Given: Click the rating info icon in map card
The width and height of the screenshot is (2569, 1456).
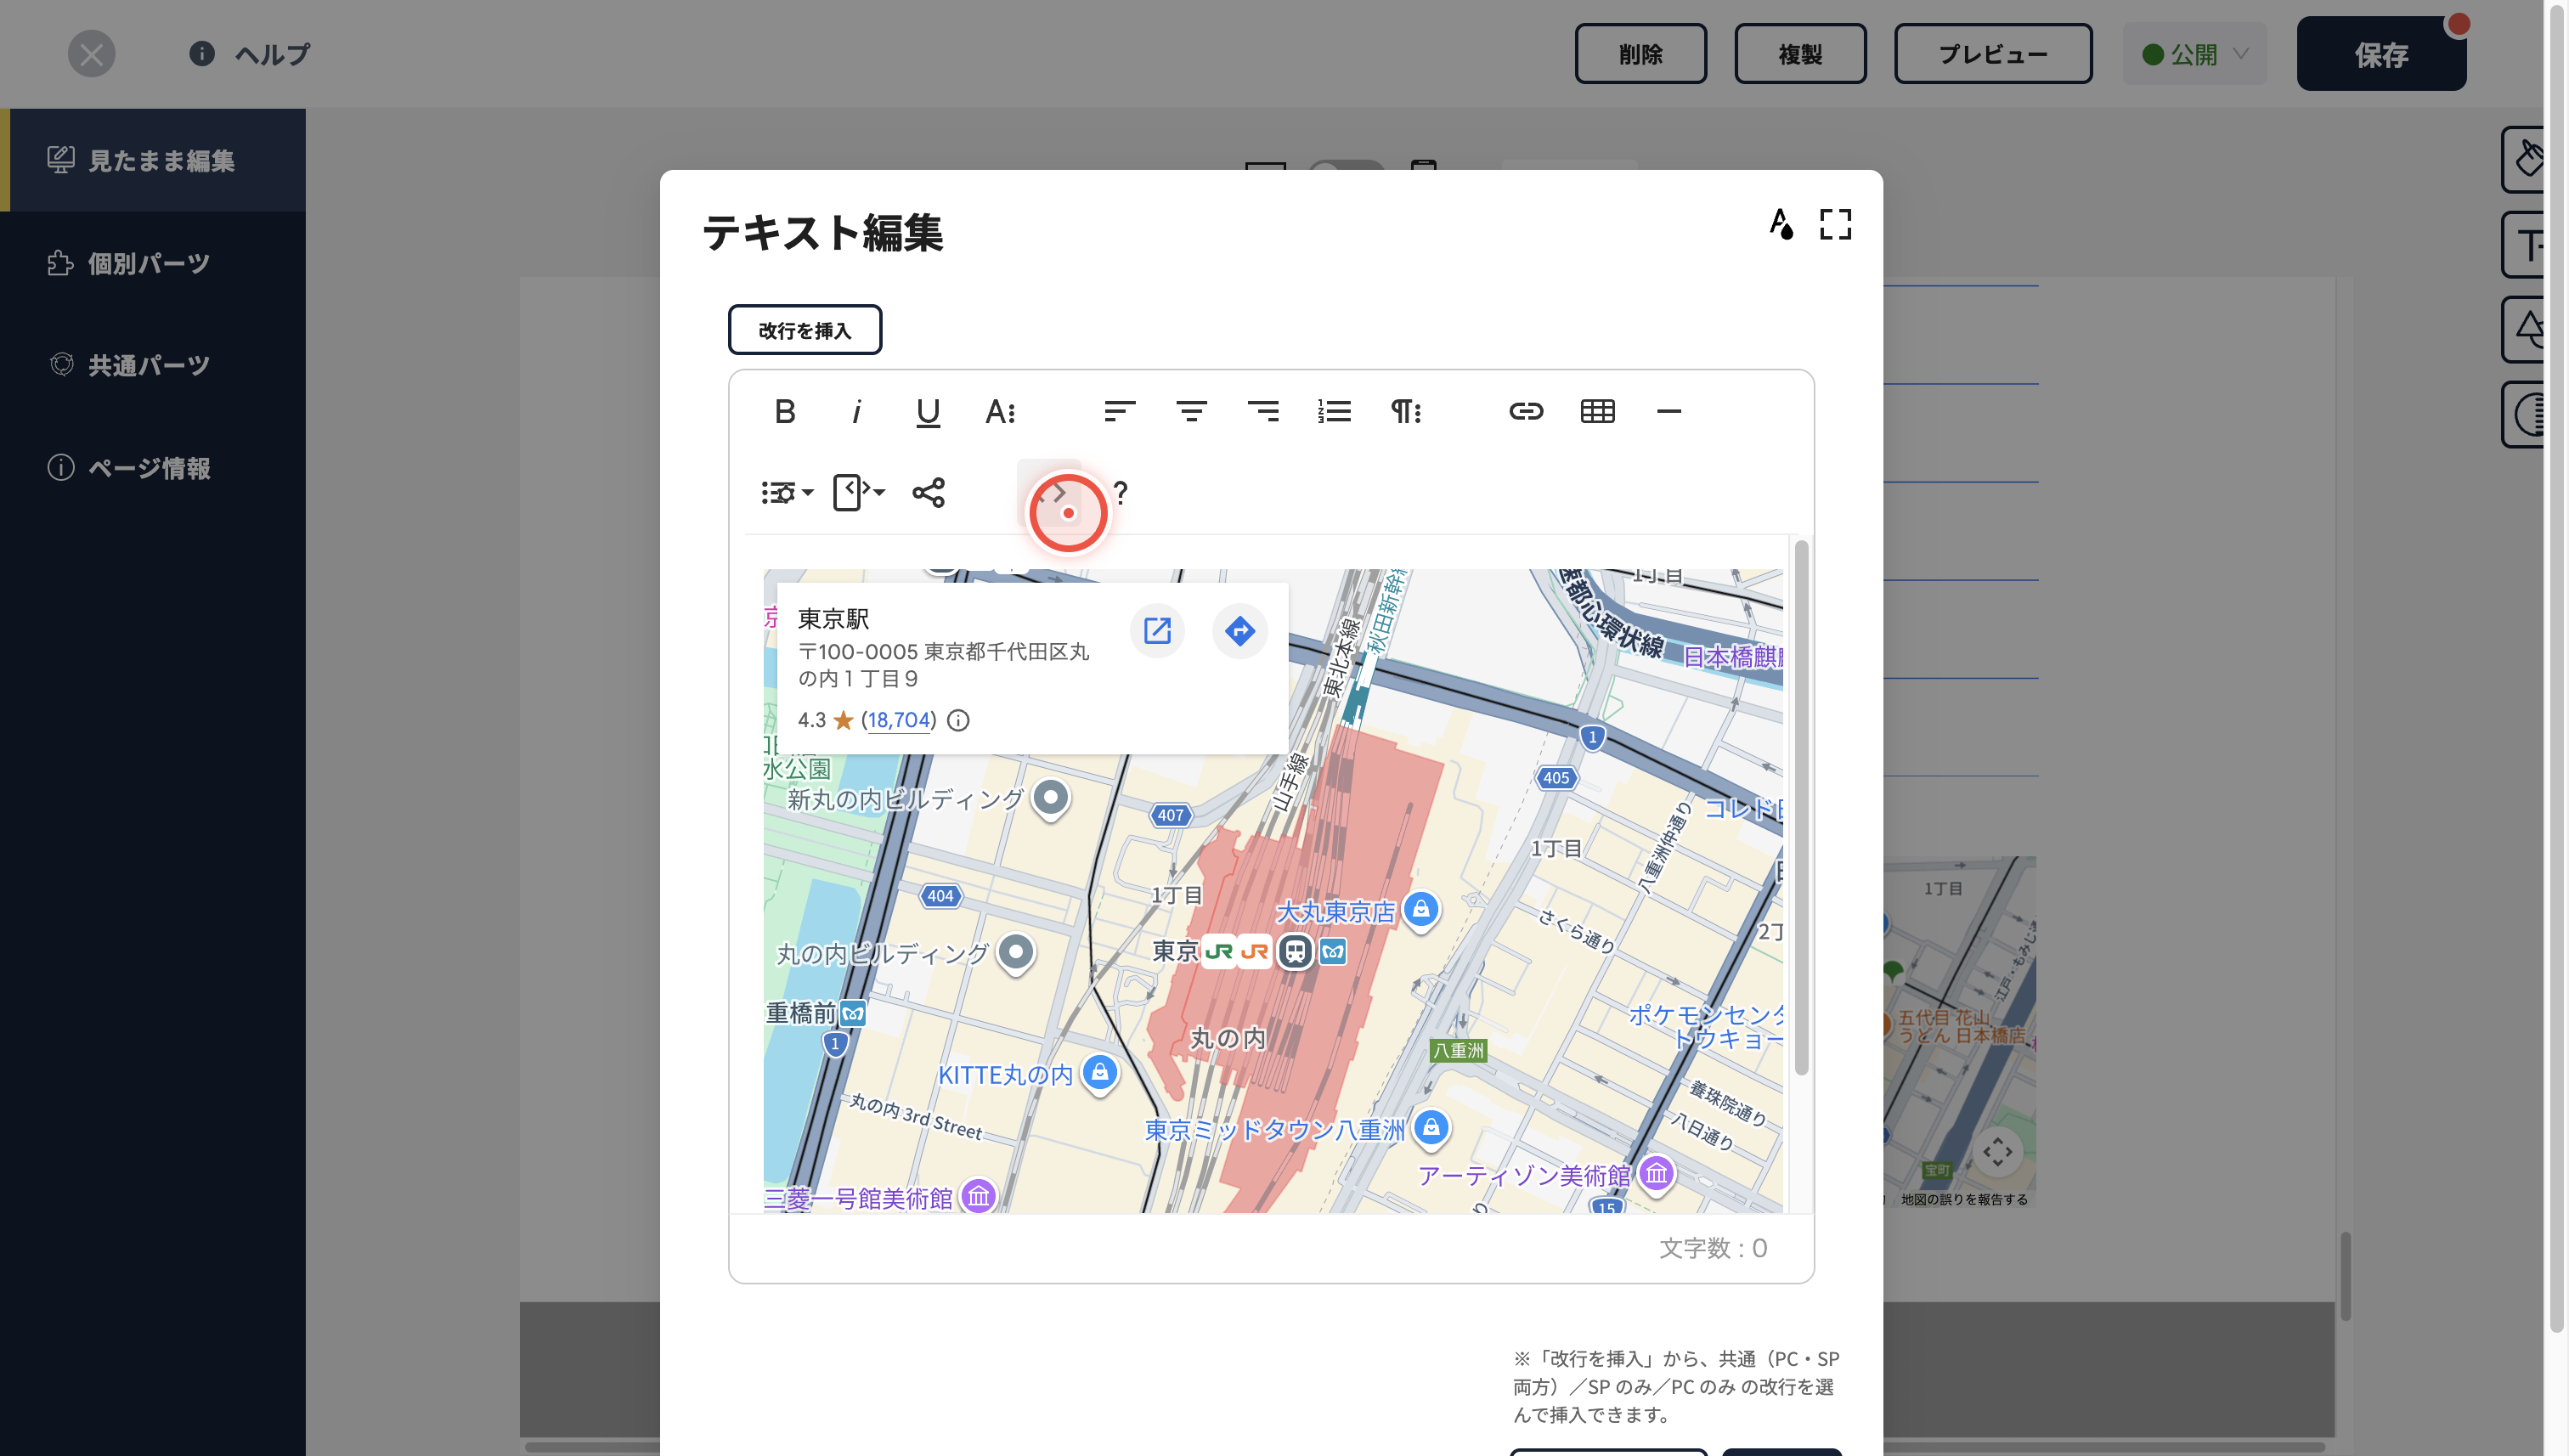Looking at the screenshot, I should 958,720.
